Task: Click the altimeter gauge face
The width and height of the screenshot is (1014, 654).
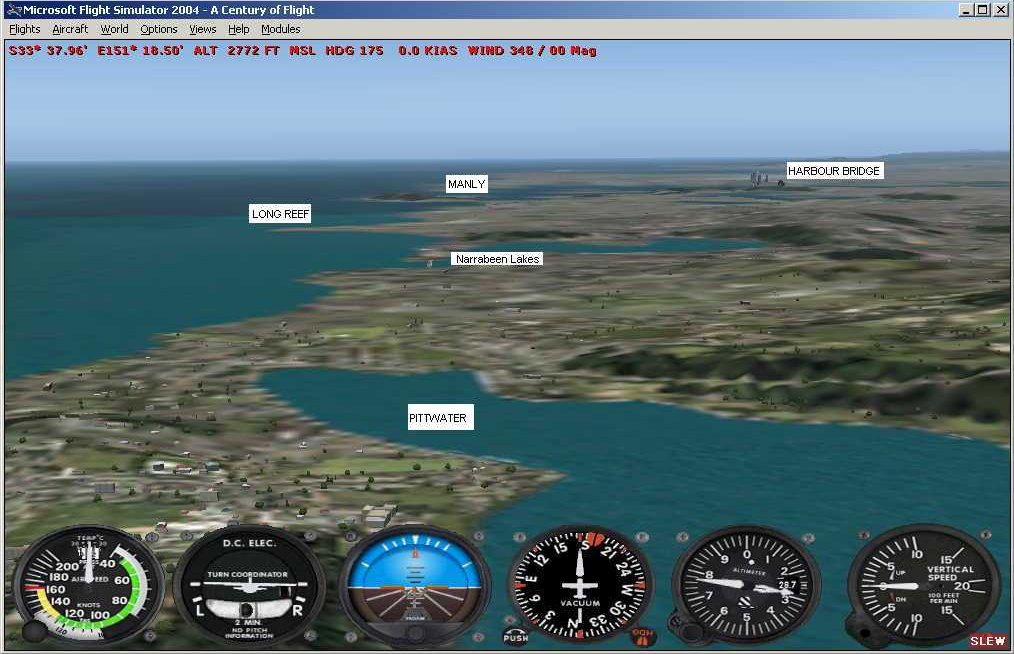Action: tap(746, 586)
